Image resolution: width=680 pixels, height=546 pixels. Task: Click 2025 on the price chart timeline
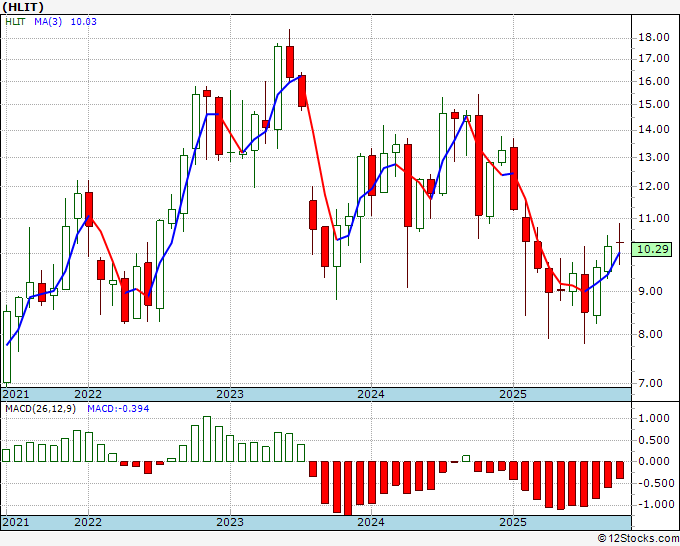513,394
